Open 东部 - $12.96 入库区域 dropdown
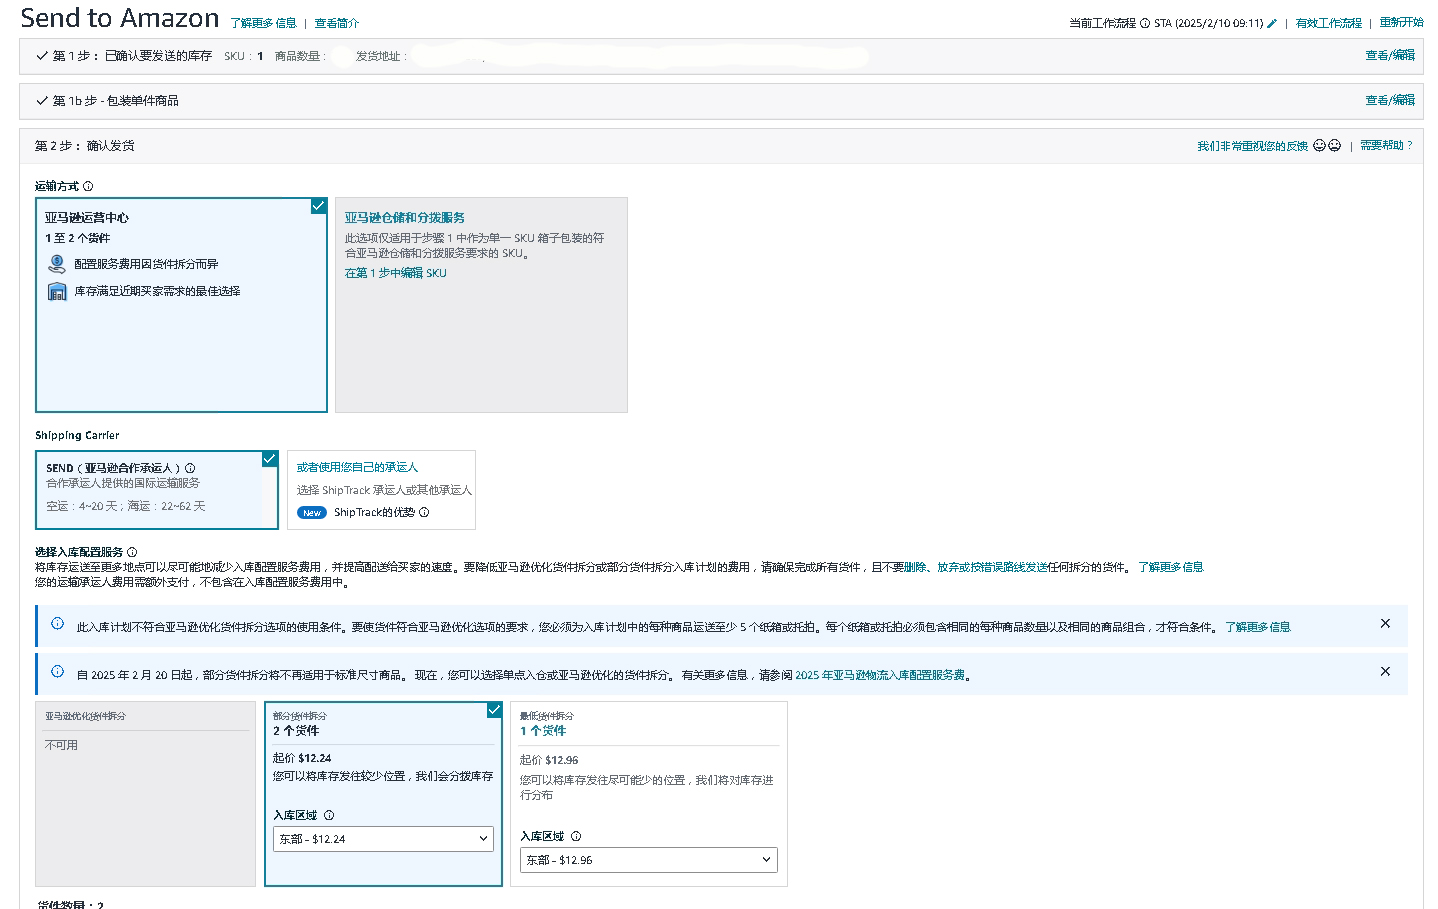This screenshot has width=1438, height=909. click(649, 860)
